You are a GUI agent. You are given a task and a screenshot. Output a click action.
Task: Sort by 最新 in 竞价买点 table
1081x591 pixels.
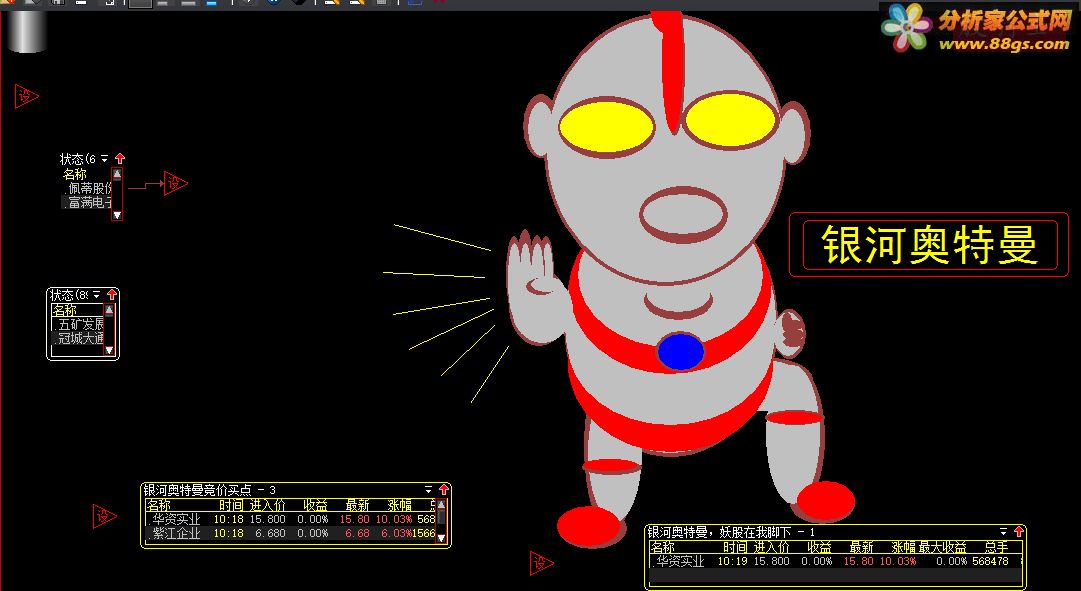tap(358, 505)
